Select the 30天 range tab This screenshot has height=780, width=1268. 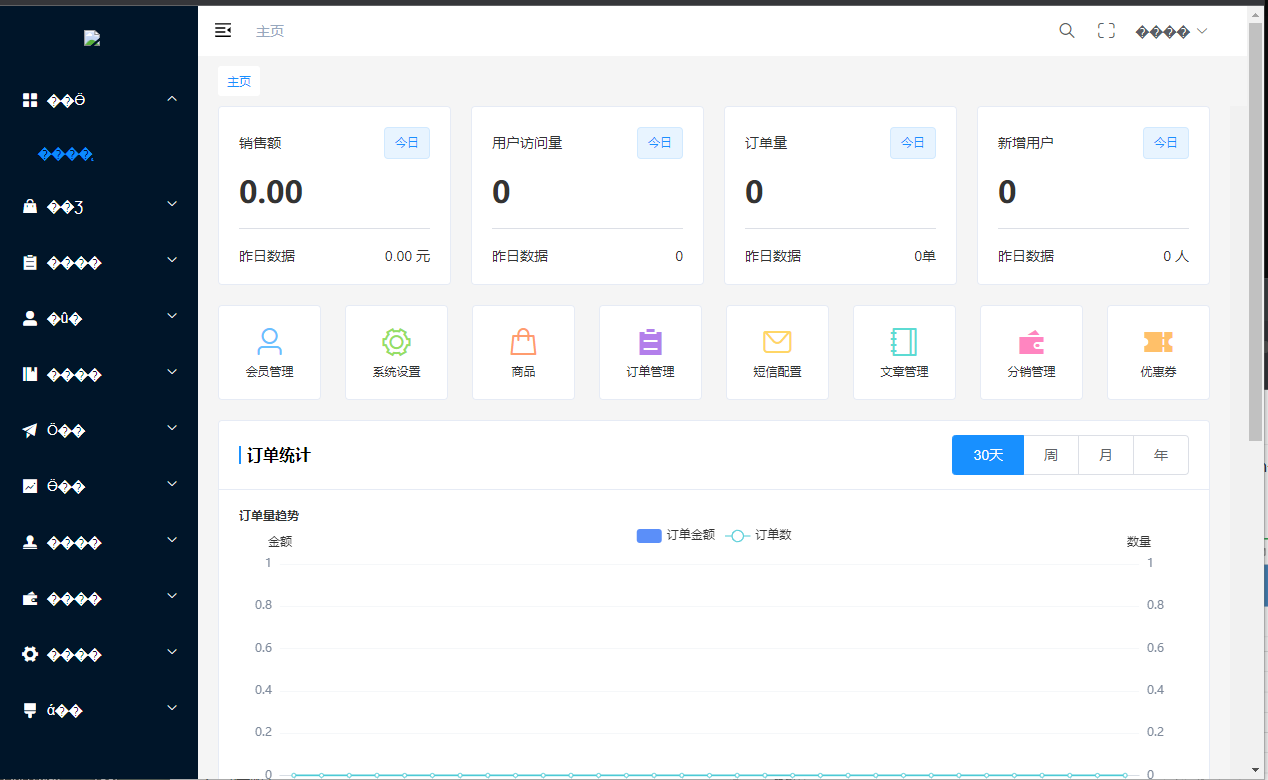coord(988,455)
